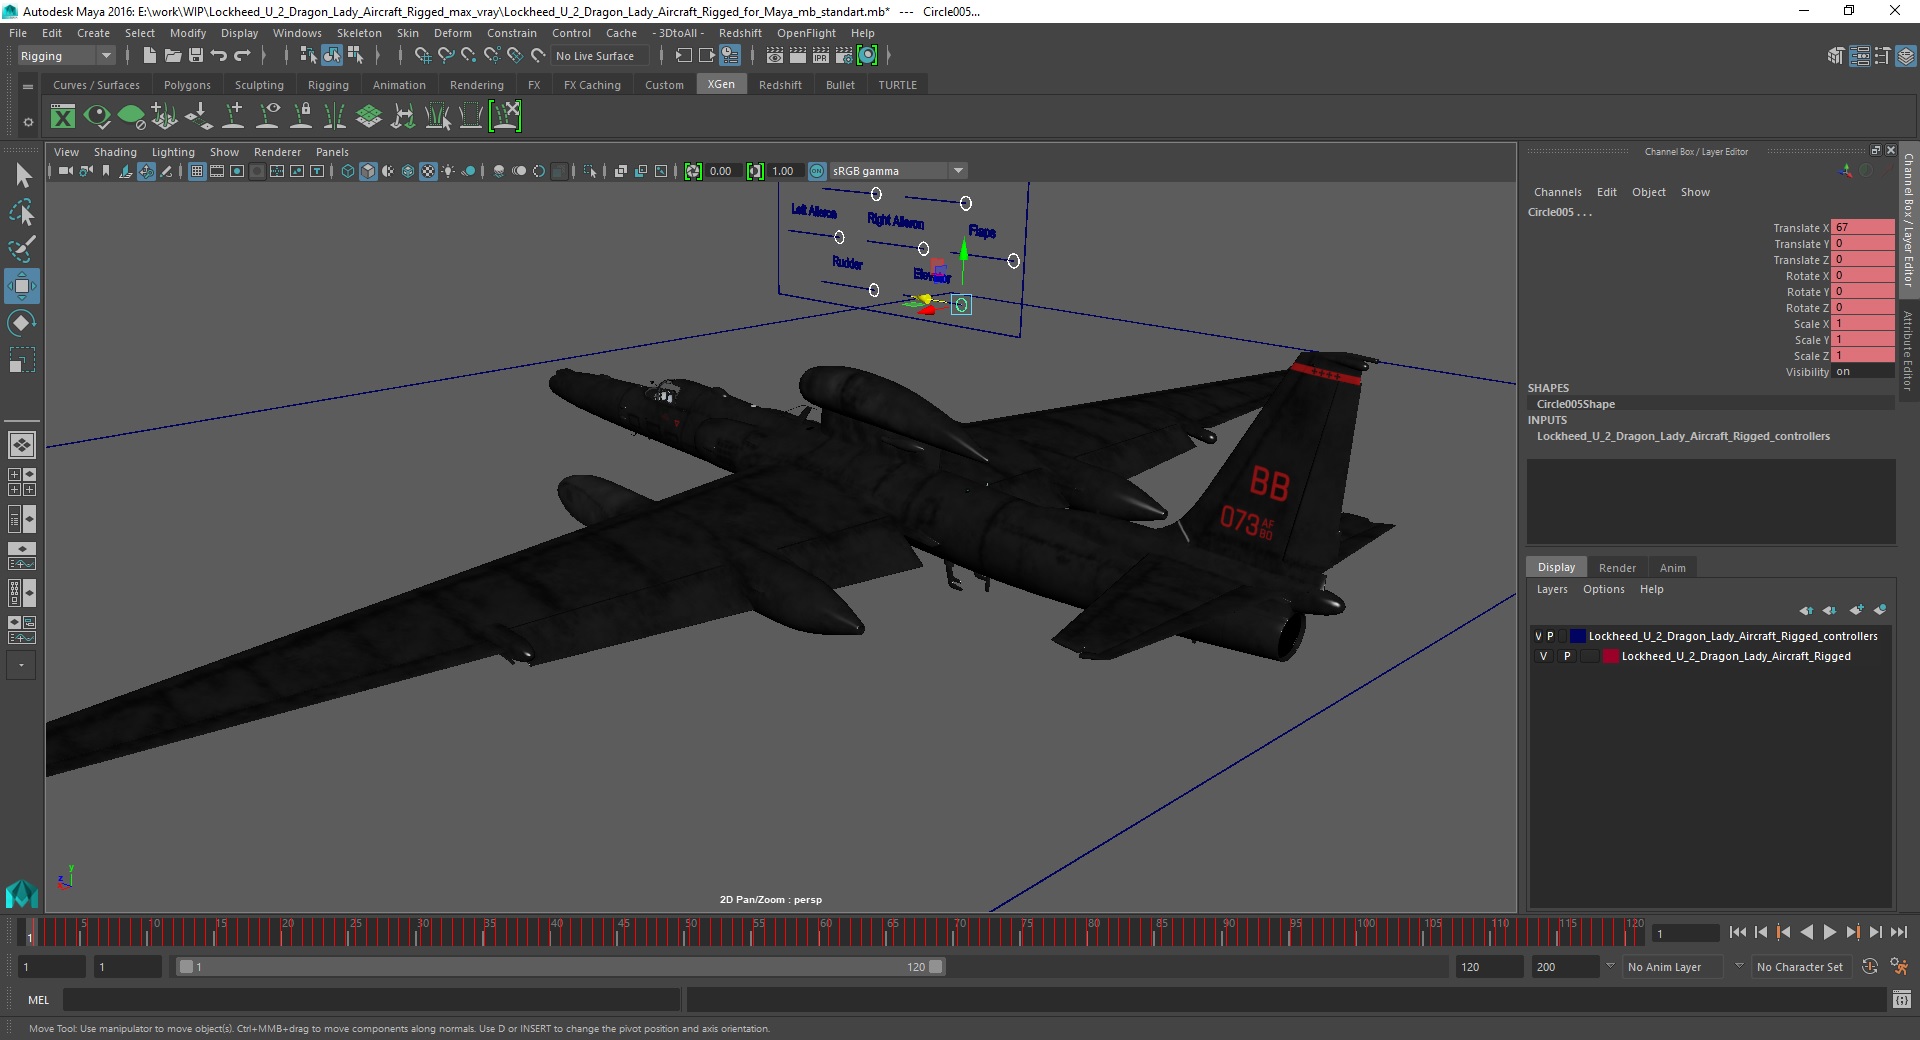Click the Options menu in layer editor
Viewport: 1920px width, 1040px height.
[1603, 589]
